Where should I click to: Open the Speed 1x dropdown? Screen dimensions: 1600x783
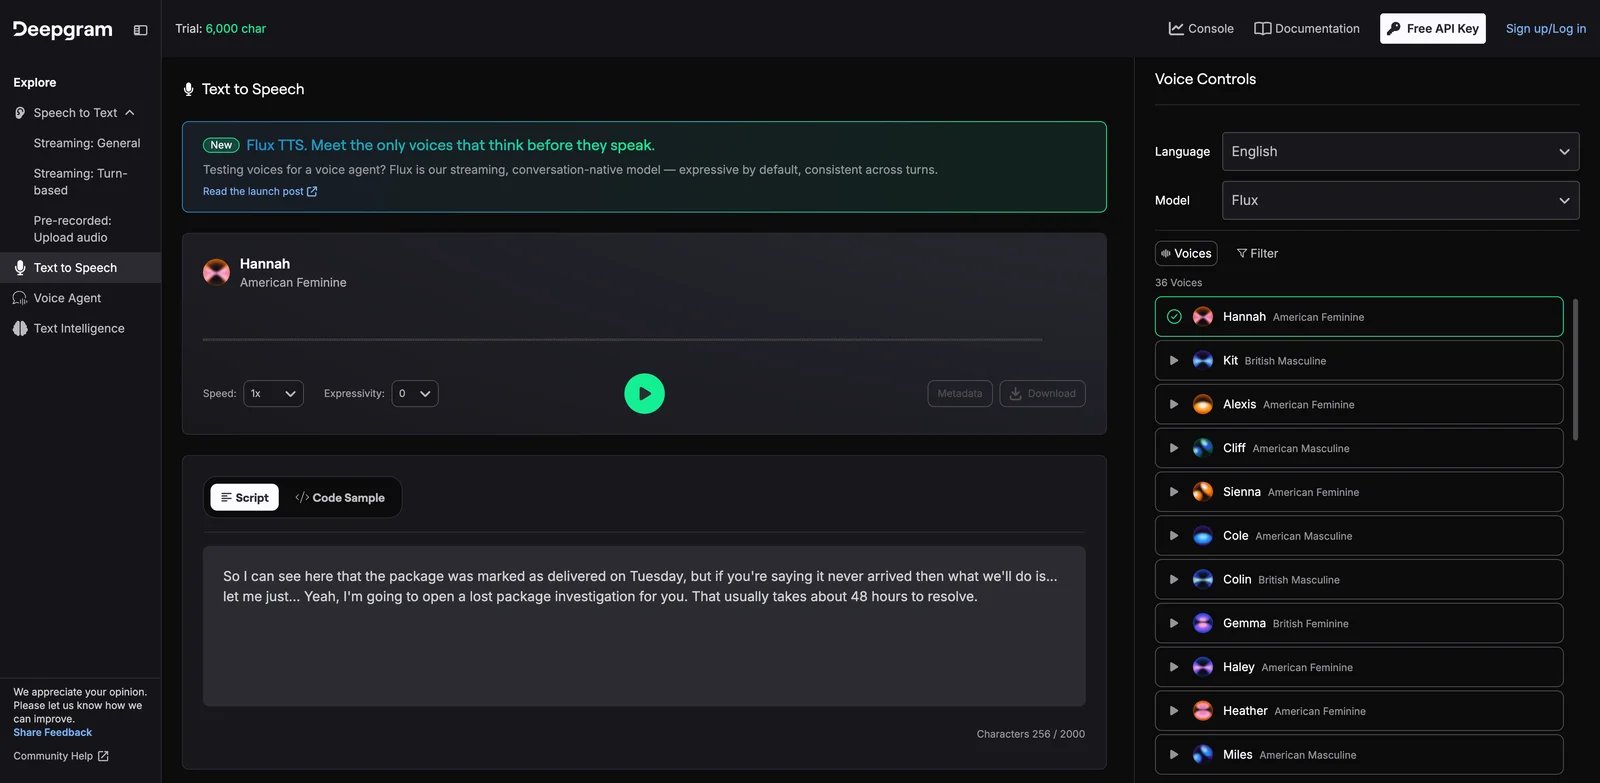point(273,394)
